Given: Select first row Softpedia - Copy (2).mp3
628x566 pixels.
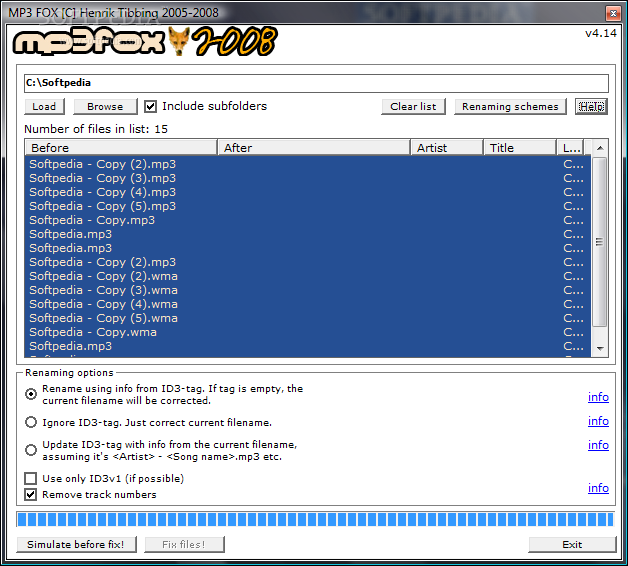Looking at the screenshot, I should (x=307, y=164).
